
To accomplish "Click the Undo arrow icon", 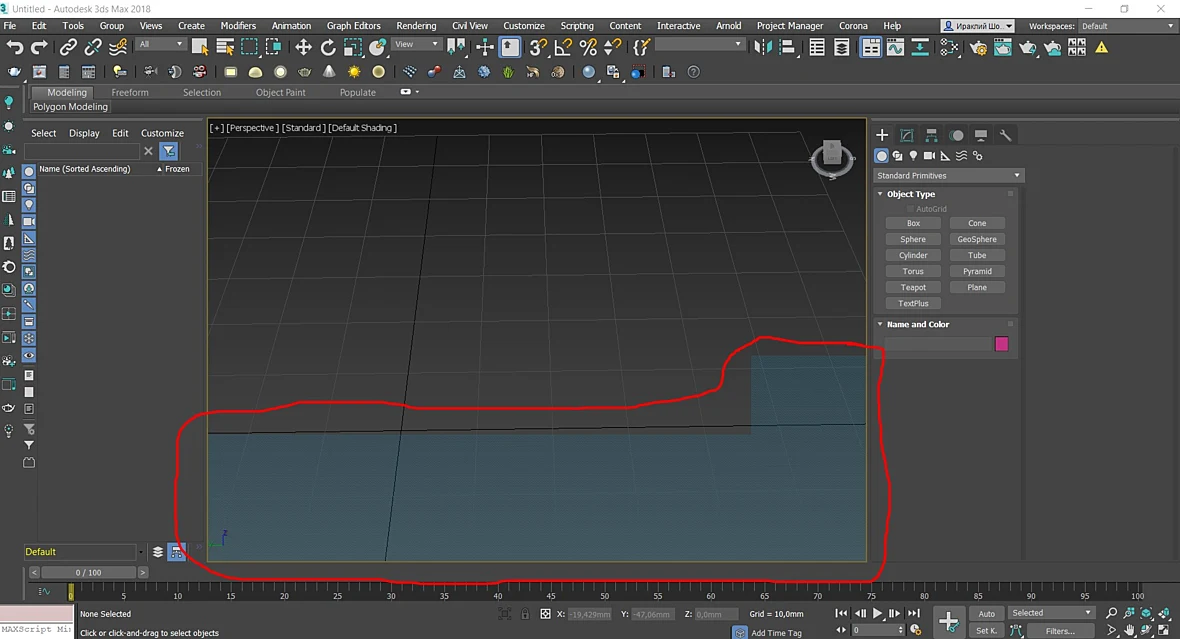I will tap(14, 47).
